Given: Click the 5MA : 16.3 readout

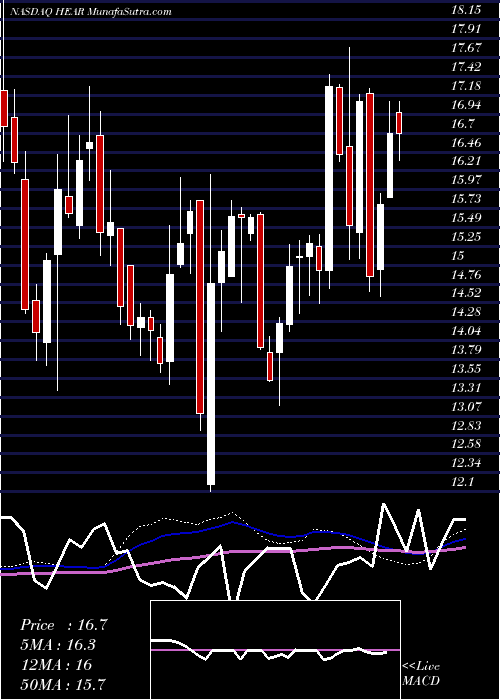Looking at the screenshot, I should 58,645.
